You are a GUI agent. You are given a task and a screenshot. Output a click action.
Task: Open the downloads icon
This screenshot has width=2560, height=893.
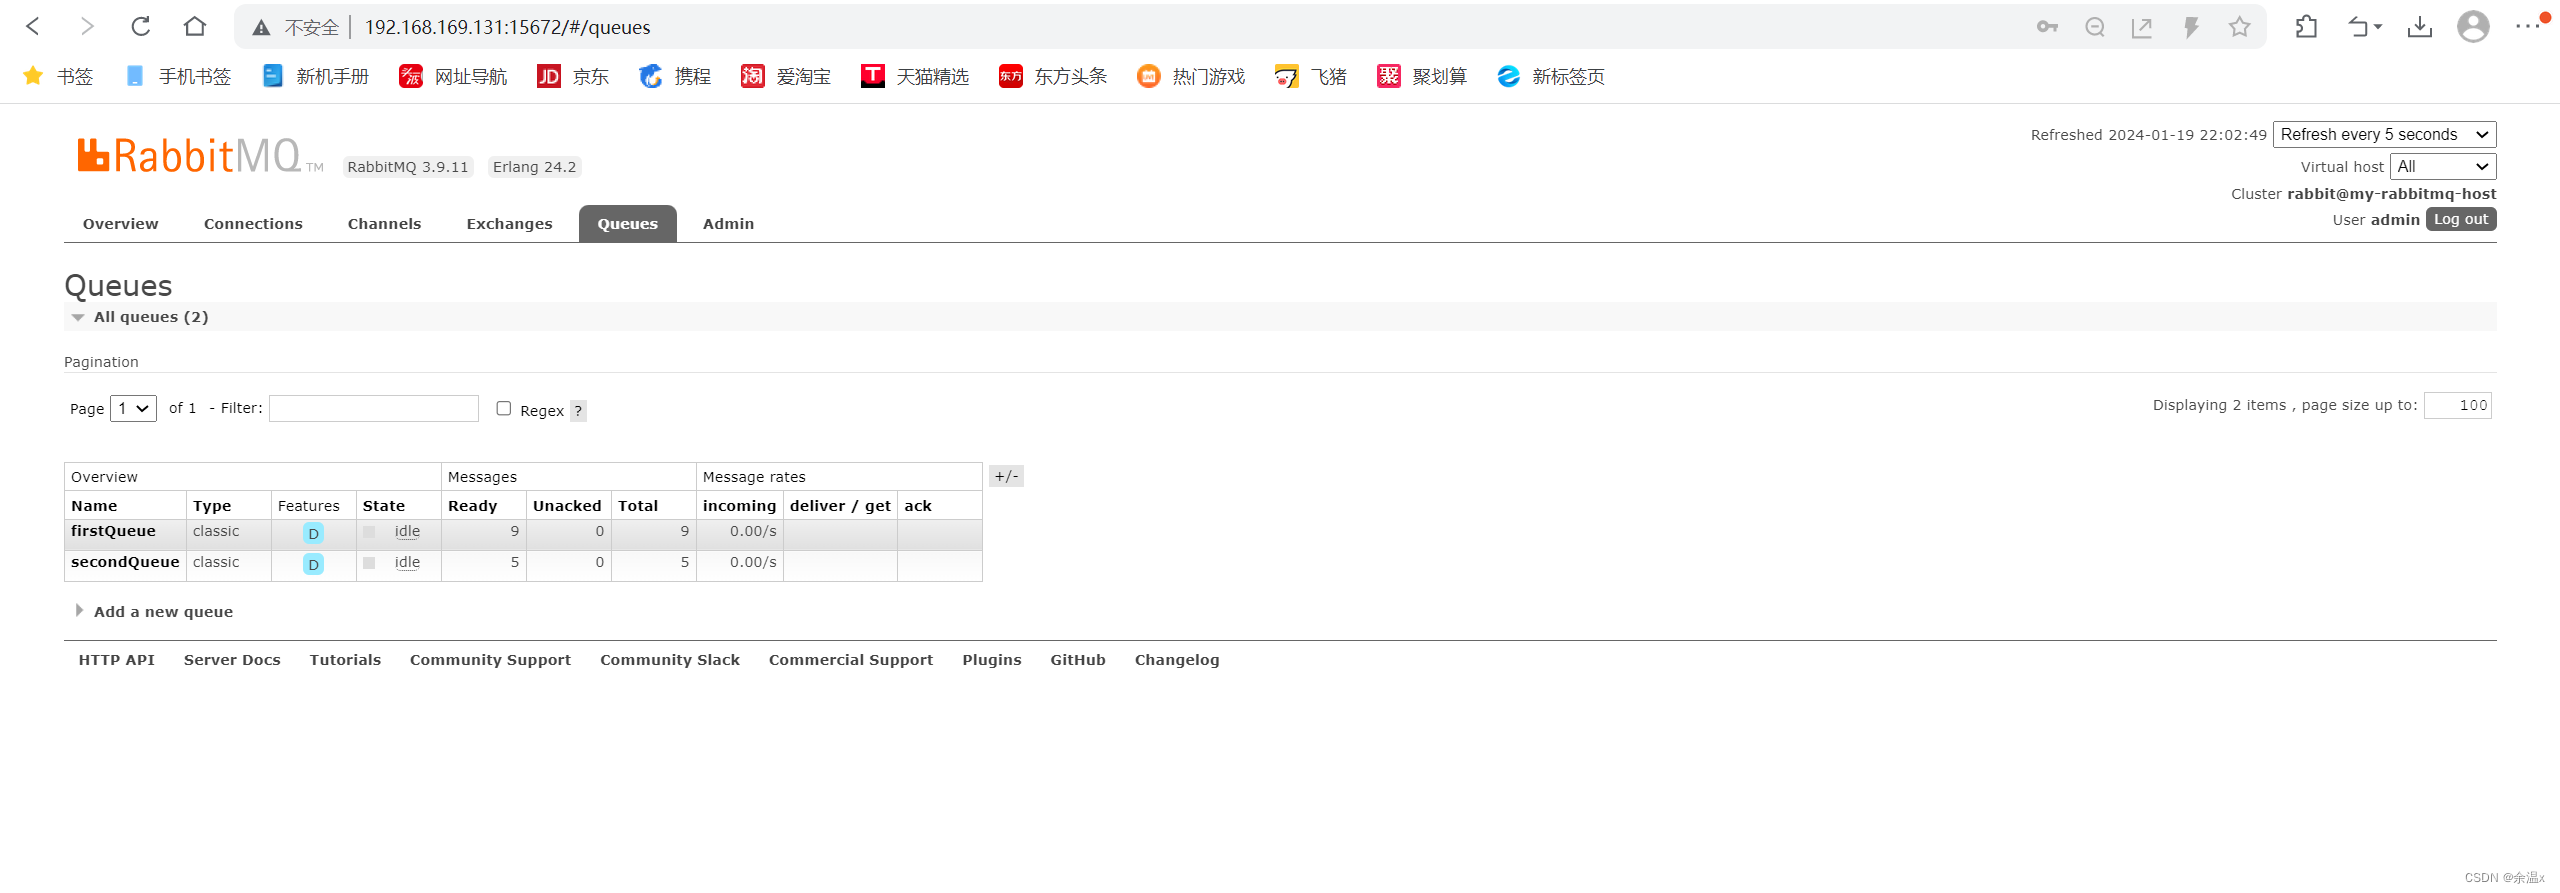(x=2420, y=27)
